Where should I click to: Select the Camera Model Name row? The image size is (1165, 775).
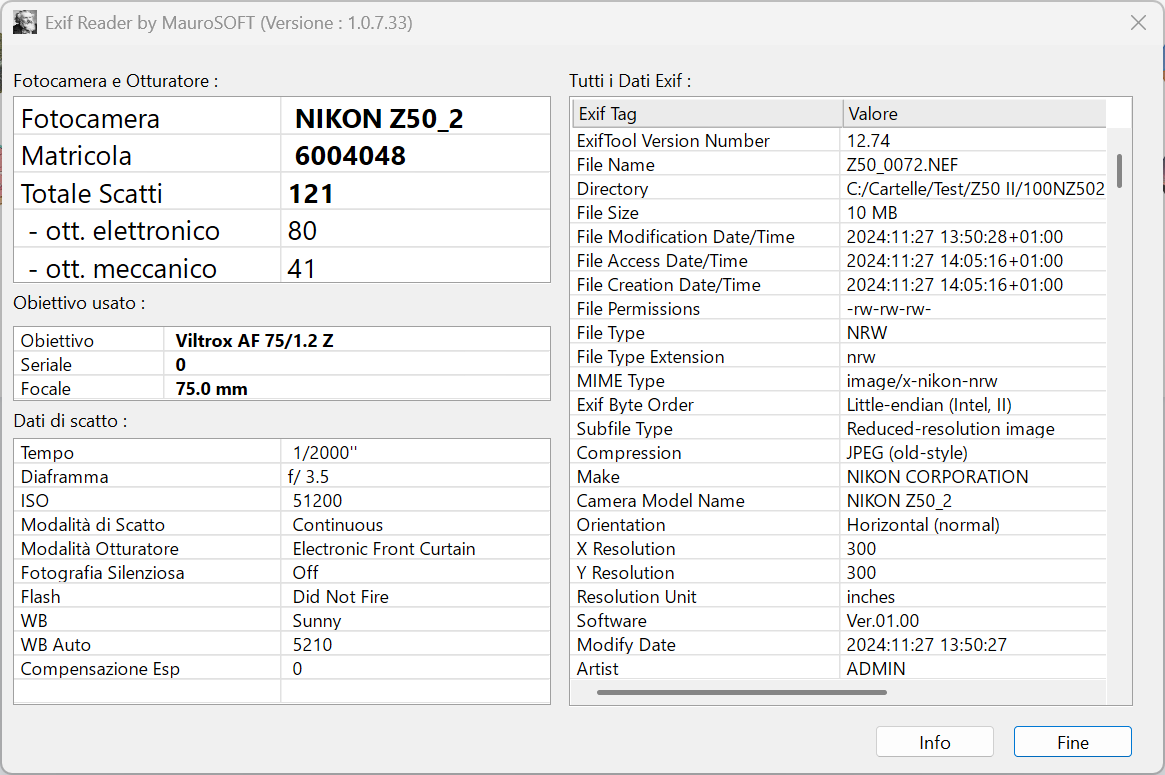coord(839,501)
